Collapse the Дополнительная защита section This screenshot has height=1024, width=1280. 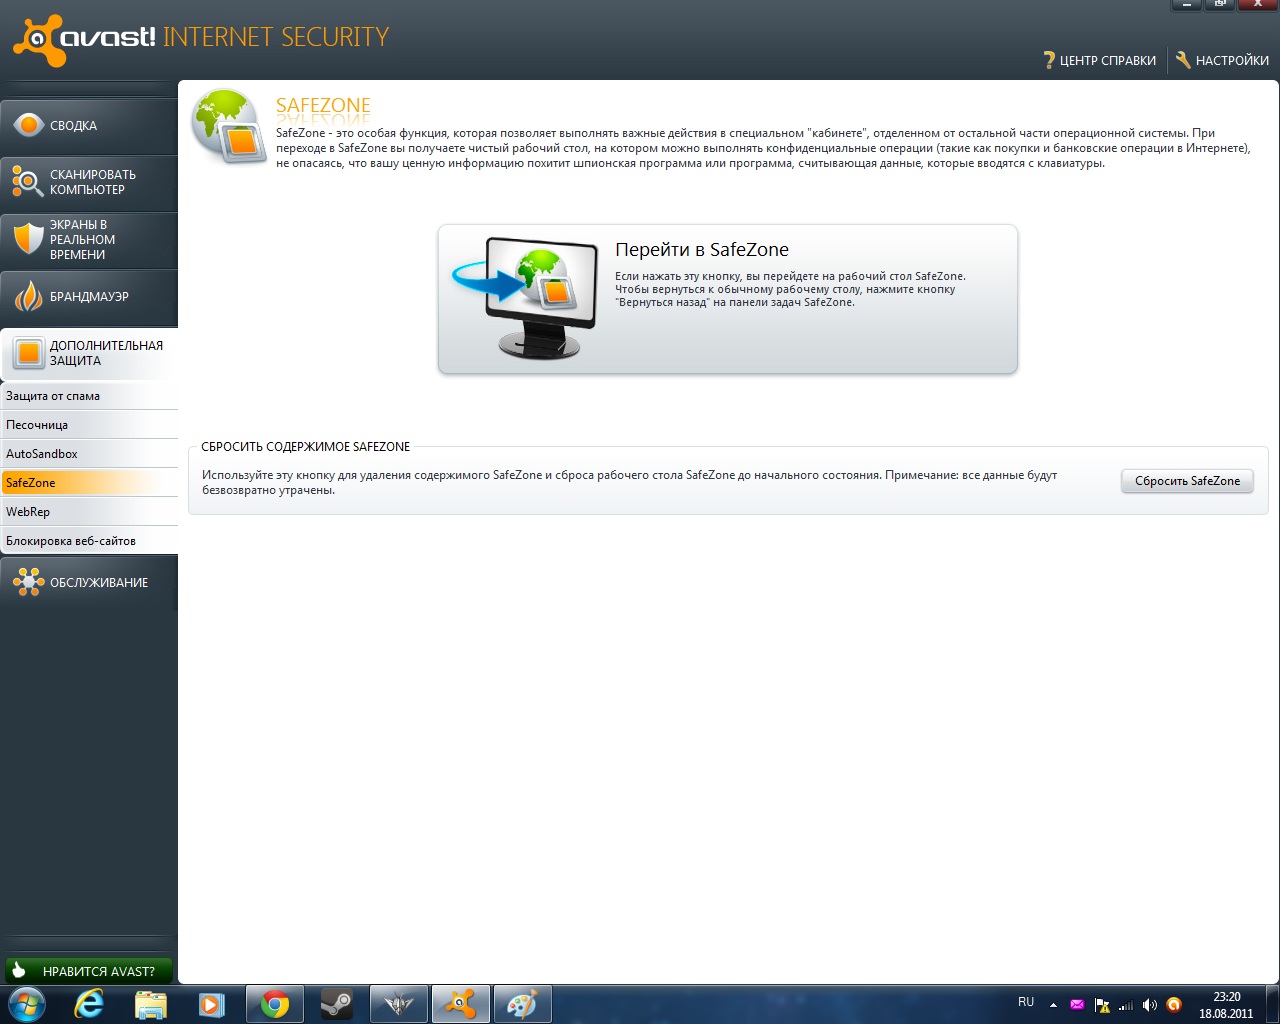[x=89, y=354]
